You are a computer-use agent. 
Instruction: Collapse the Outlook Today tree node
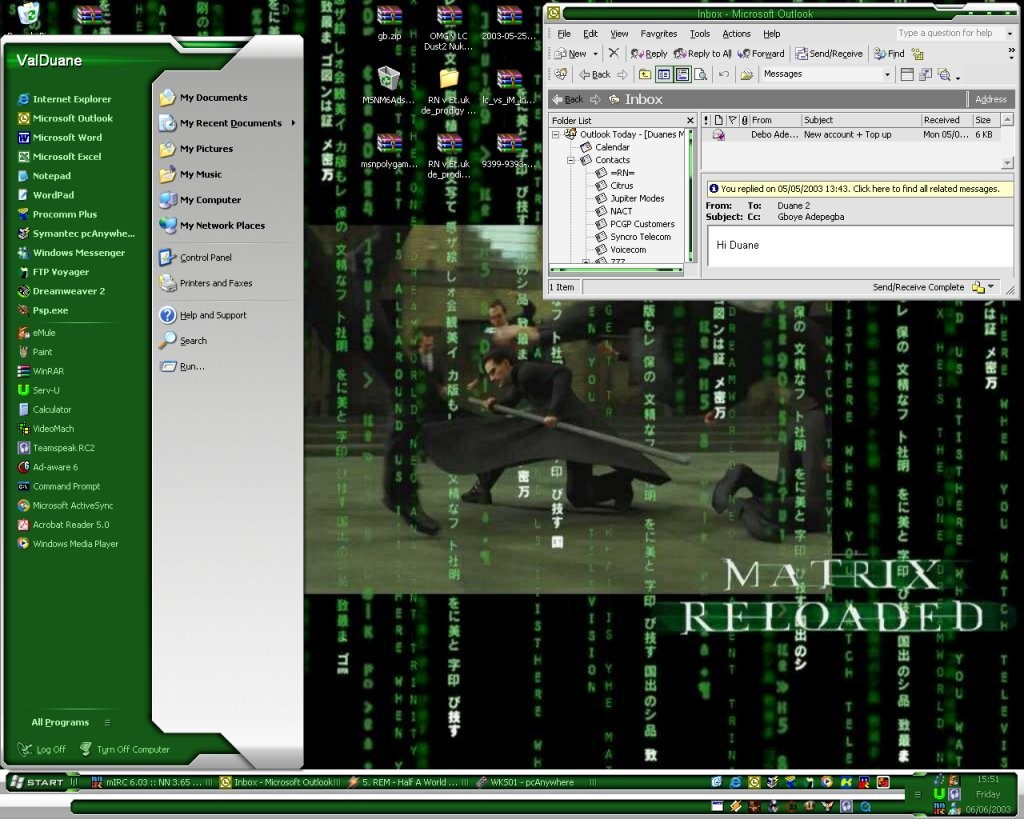pyautogui.click(x=556, y=135)
